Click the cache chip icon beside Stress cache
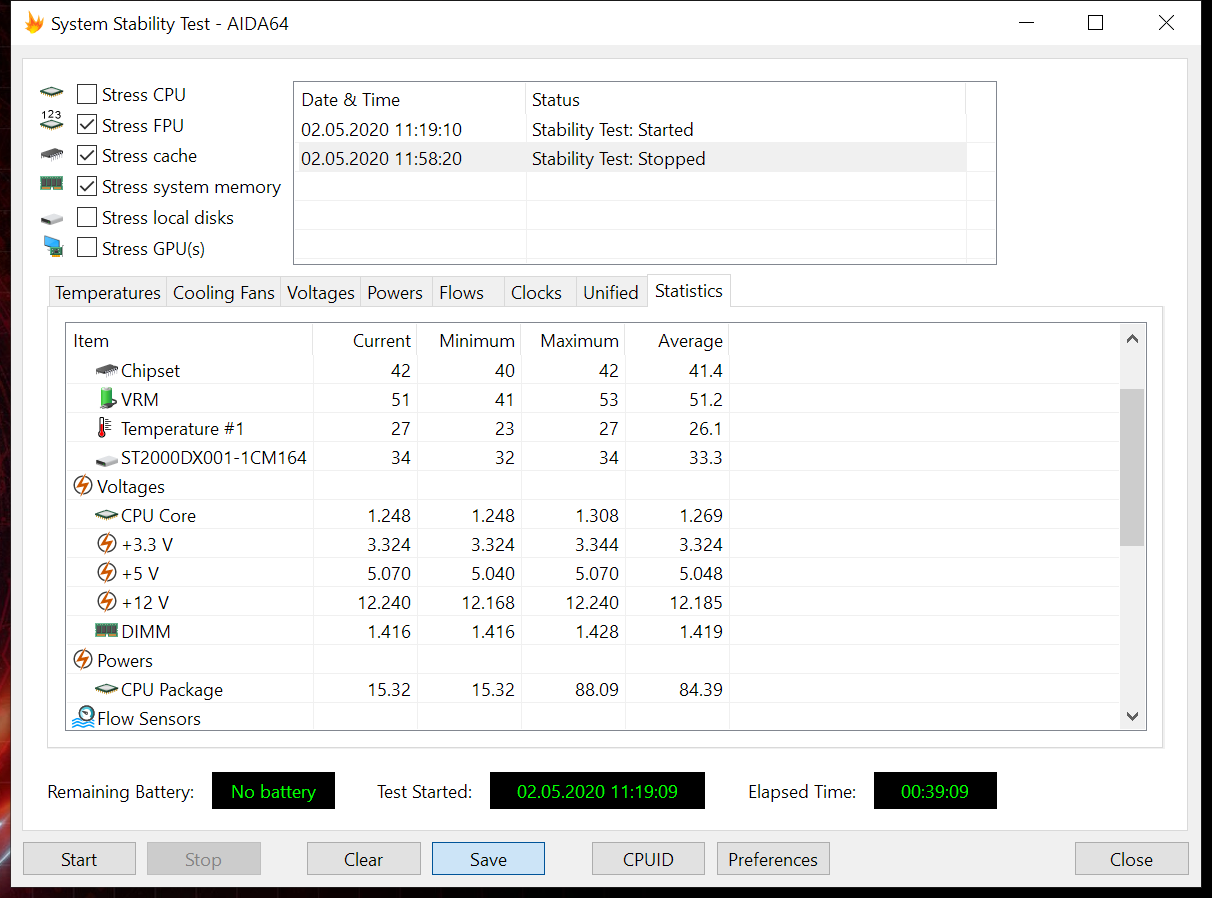1212x898 pixels. coord(51,155)
